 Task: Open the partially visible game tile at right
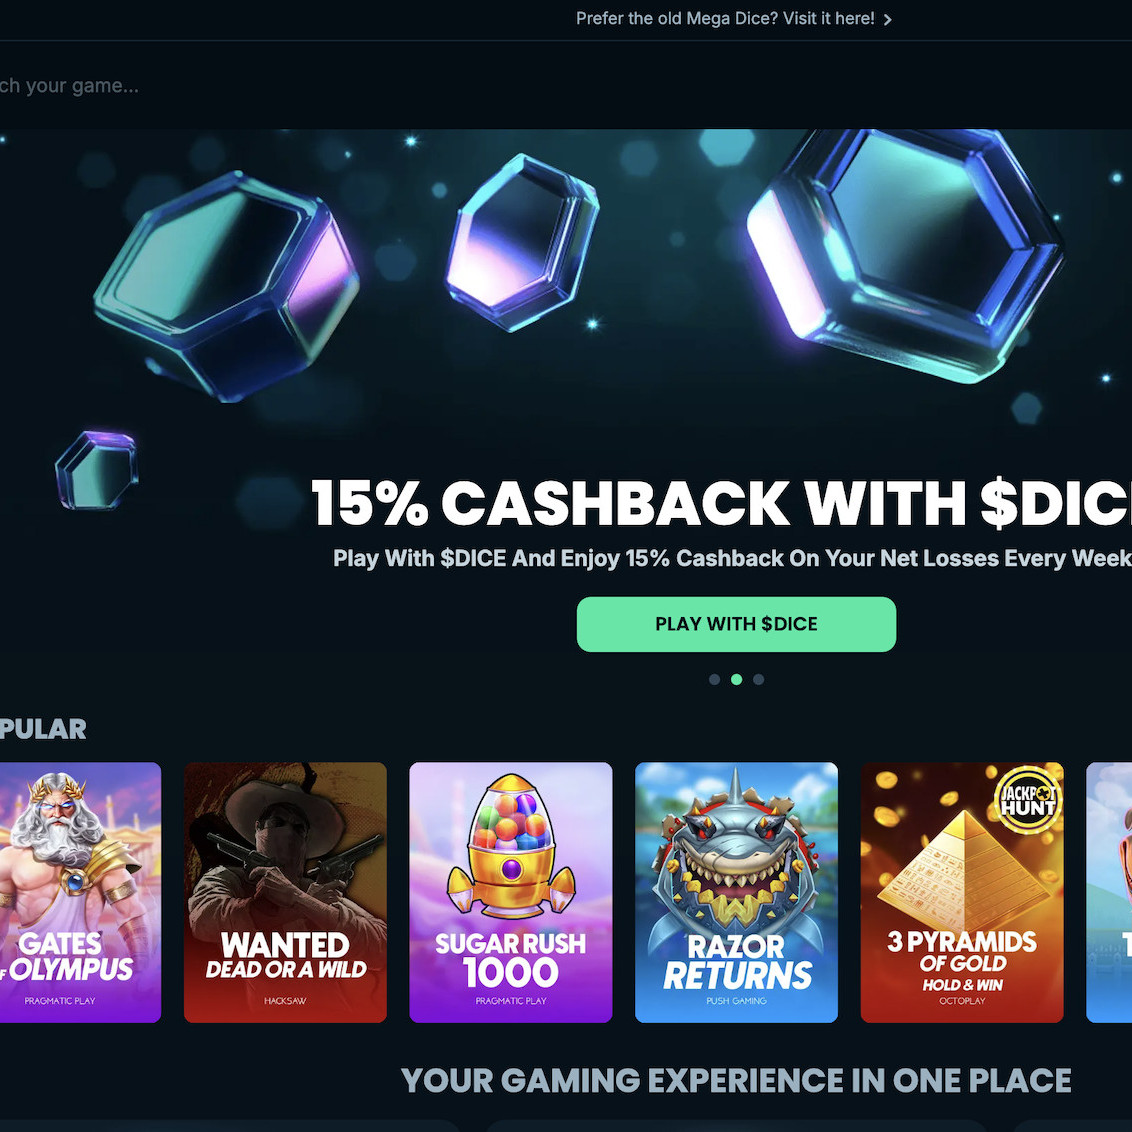1110,892
